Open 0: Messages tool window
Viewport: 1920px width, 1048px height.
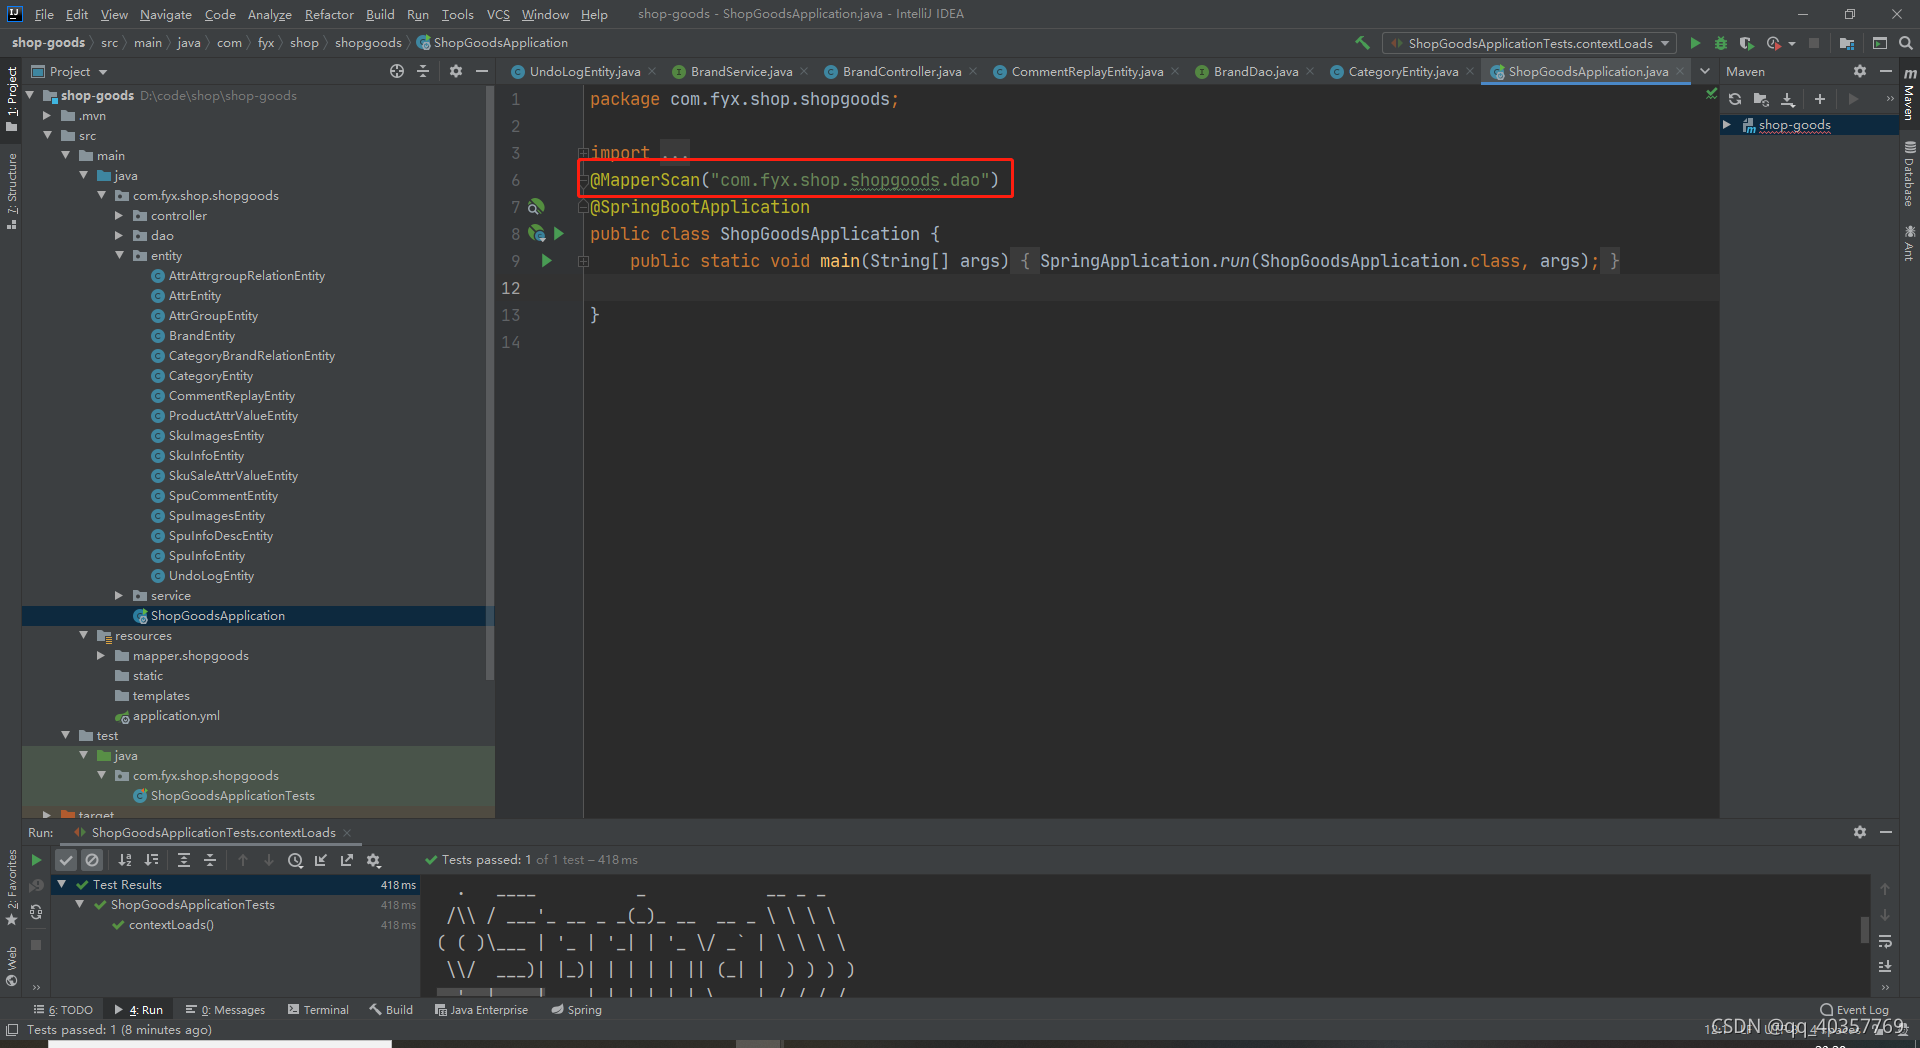(x=225, y=1010)
